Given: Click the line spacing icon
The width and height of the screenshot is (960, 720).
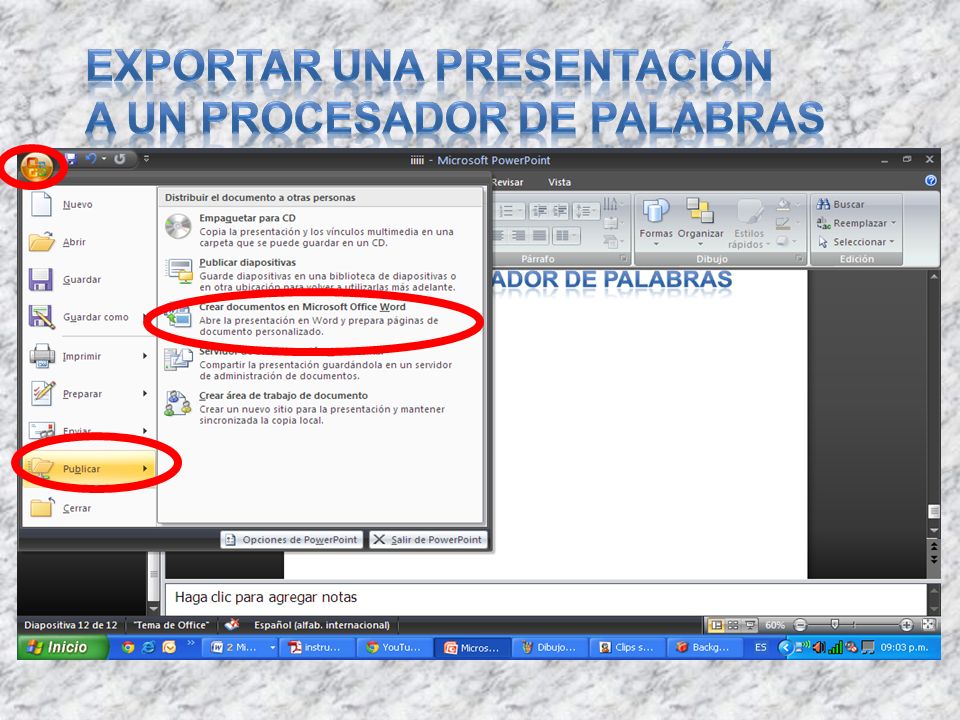Looking at the screenshot, I should coord(585,211).
